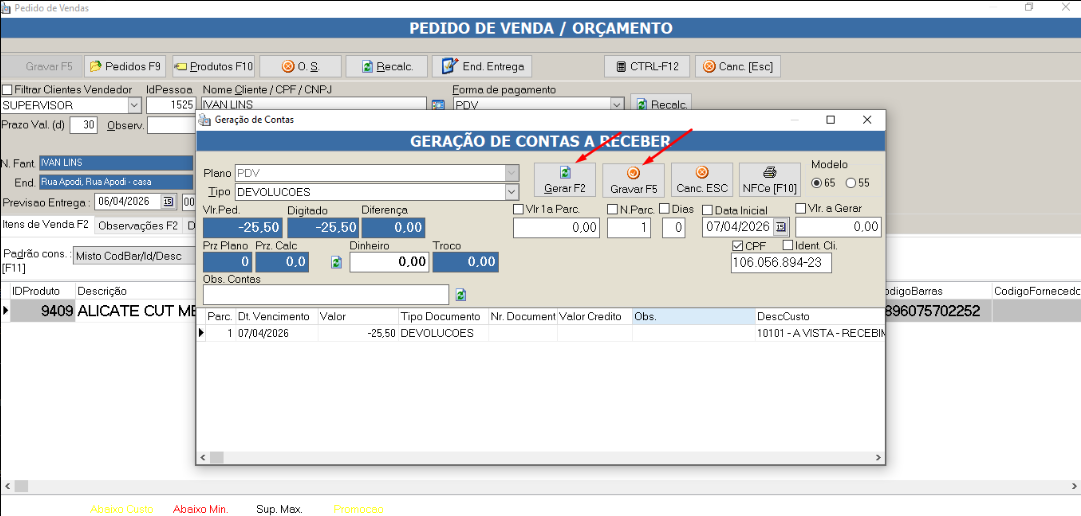Uncheck the CPF checkbox
The height and width of the screenshot is (516, 1081).
[x=738, y=246]
